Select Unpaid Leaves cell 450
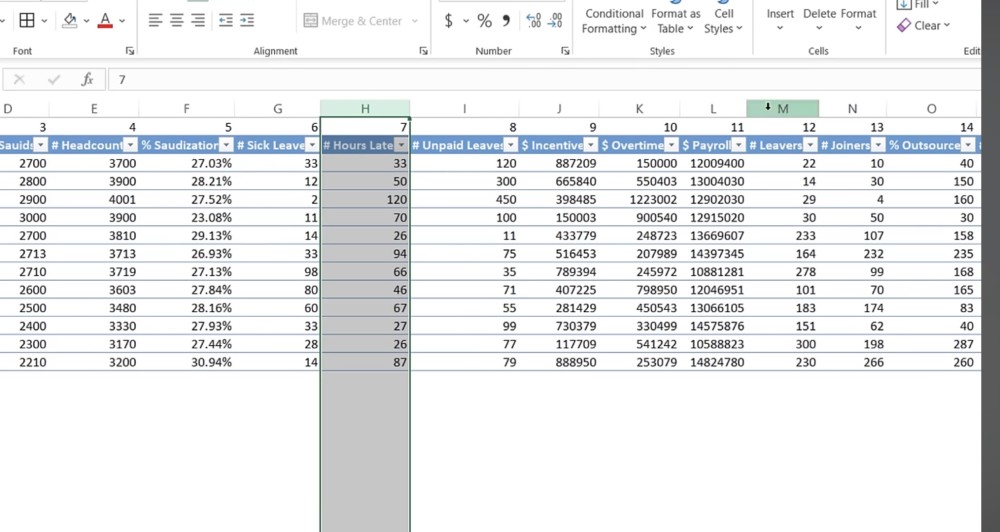The width and height of the screenshot is (1000, 532). pos(464,200)
